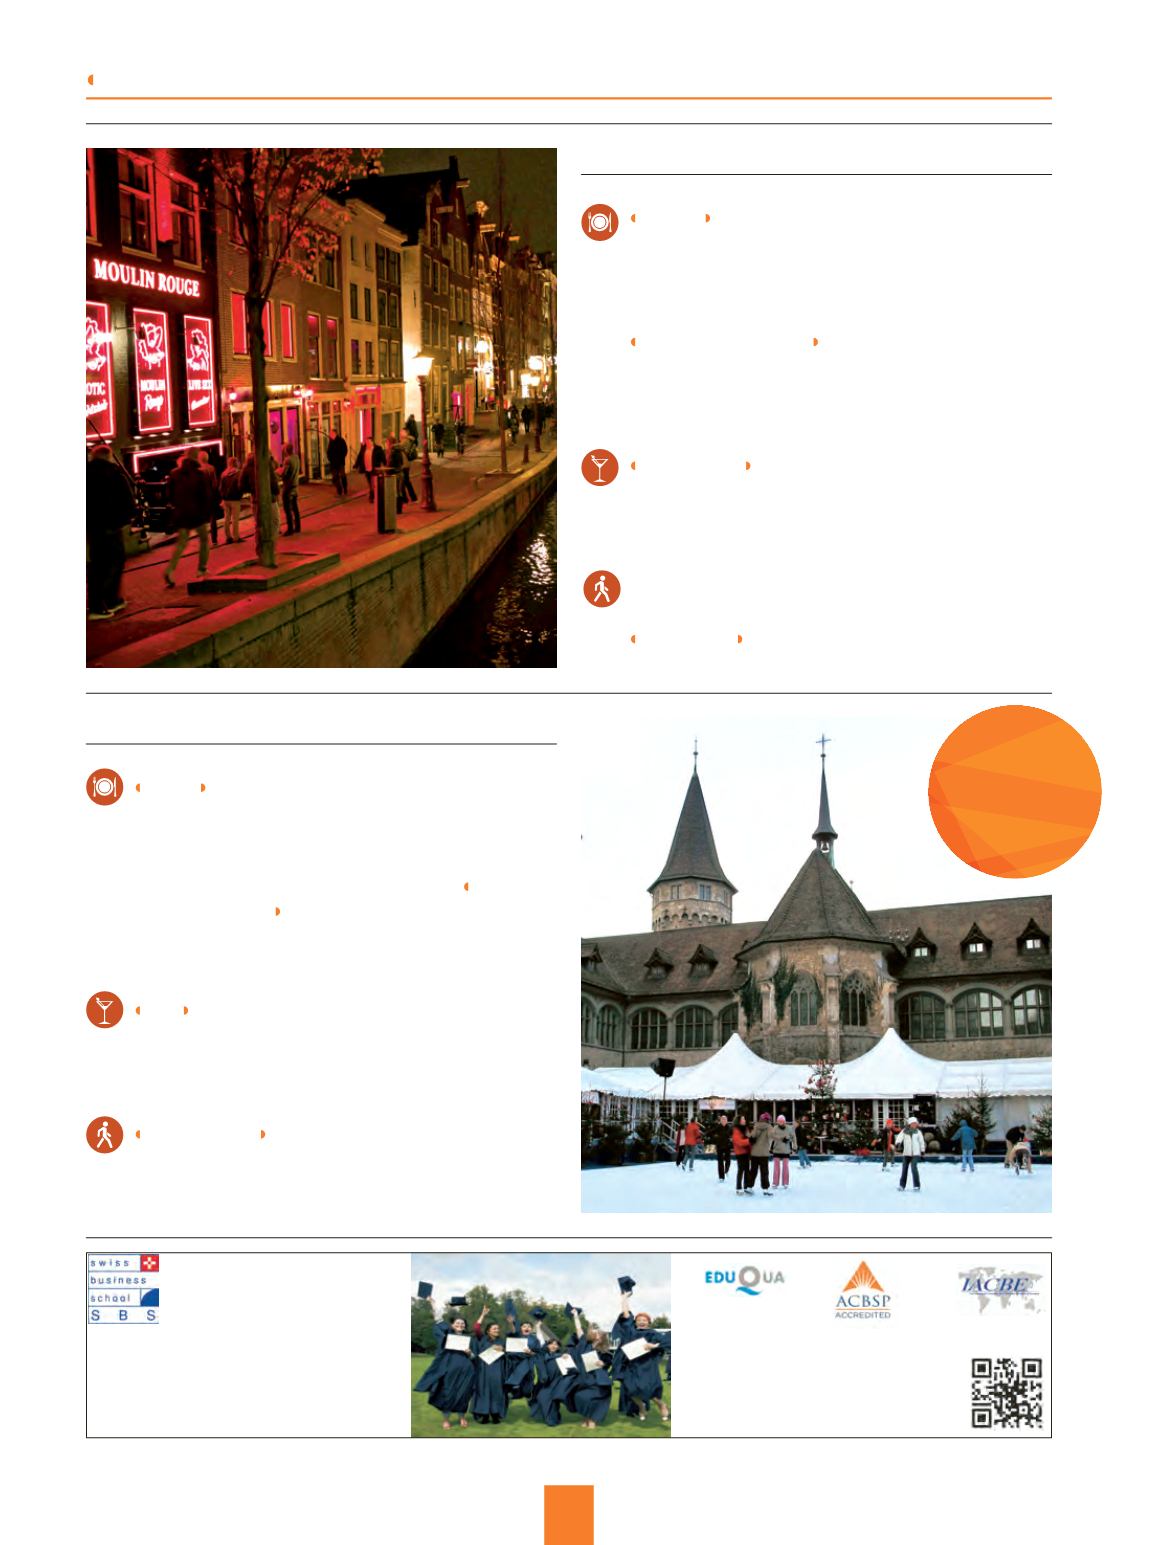Click the walking person icon beside the Moulin Rouge photo
The image size is (1174, 1545).
coord(602,589)
